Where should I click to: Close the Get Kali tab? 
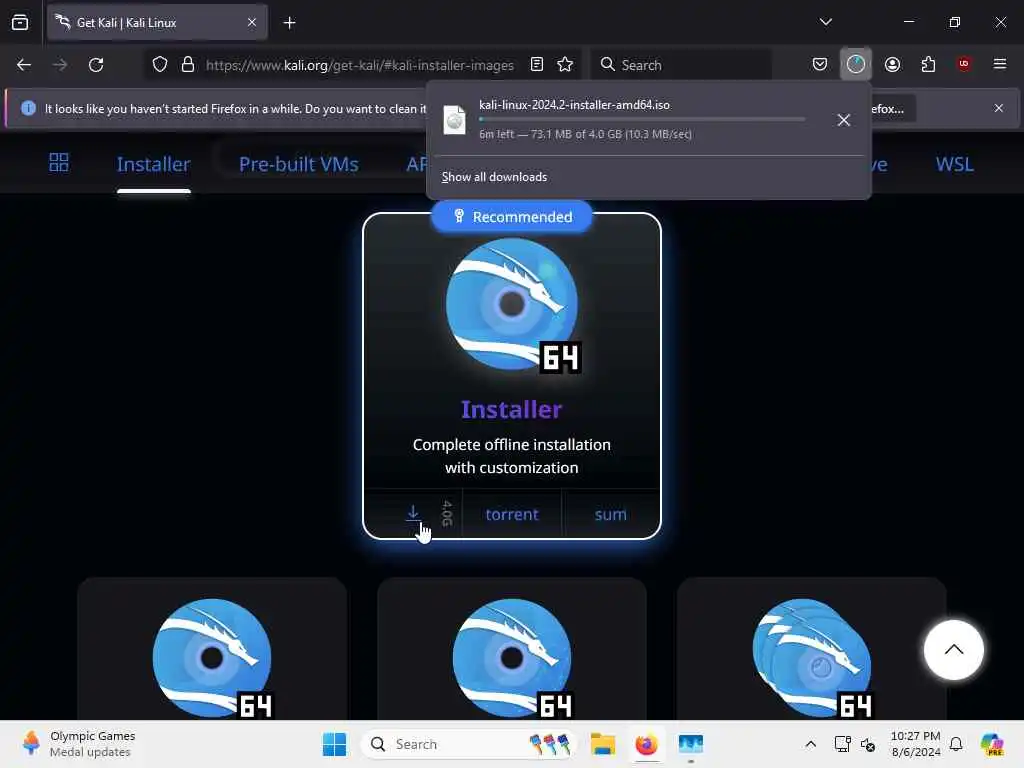point(251,23)
